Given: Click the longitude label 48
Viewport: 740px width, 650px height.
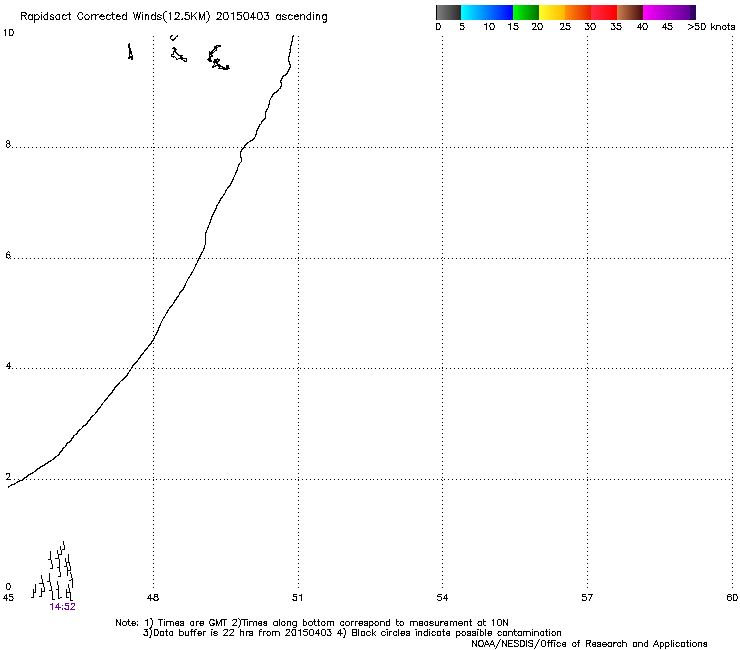Looking at the screenshot, I should pos(153,598).
